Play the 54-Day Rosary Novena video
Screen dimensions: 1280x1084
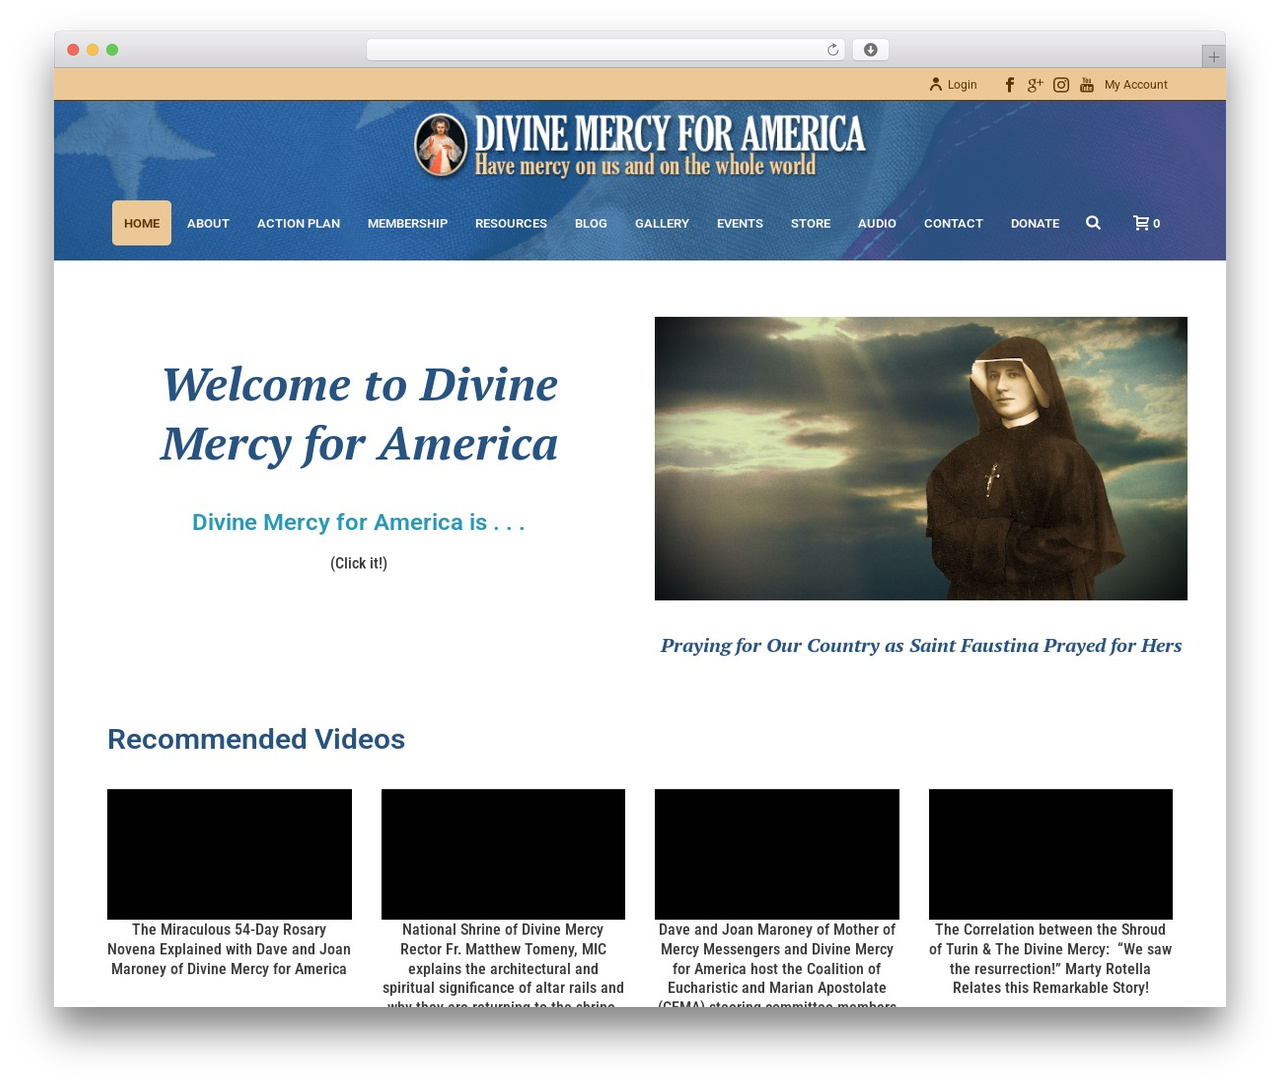tap(229, 854)
